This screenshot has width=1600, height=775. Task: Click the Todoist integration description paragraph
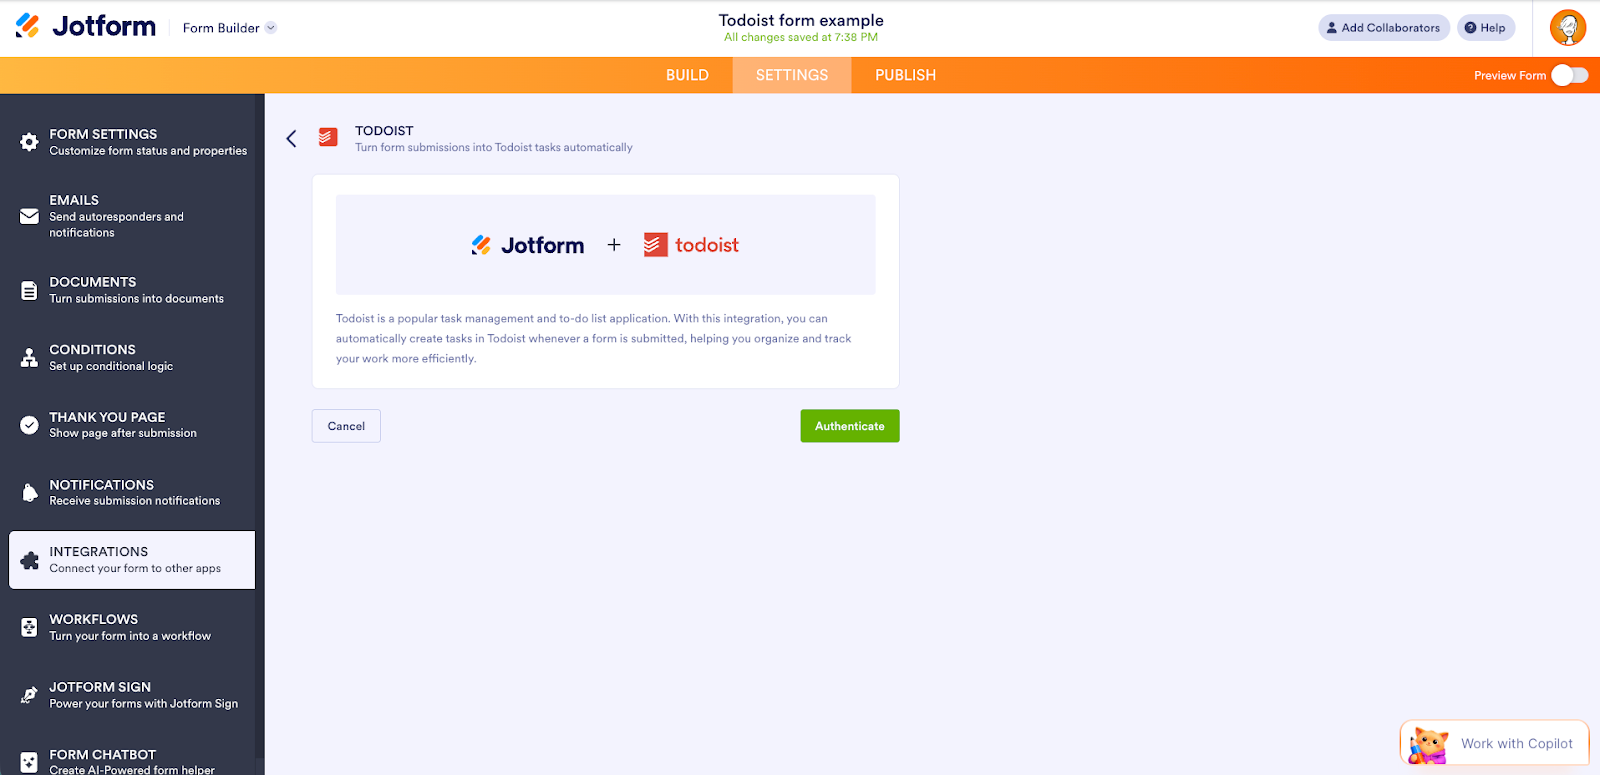pyautogui.click(x=594, y=338)
